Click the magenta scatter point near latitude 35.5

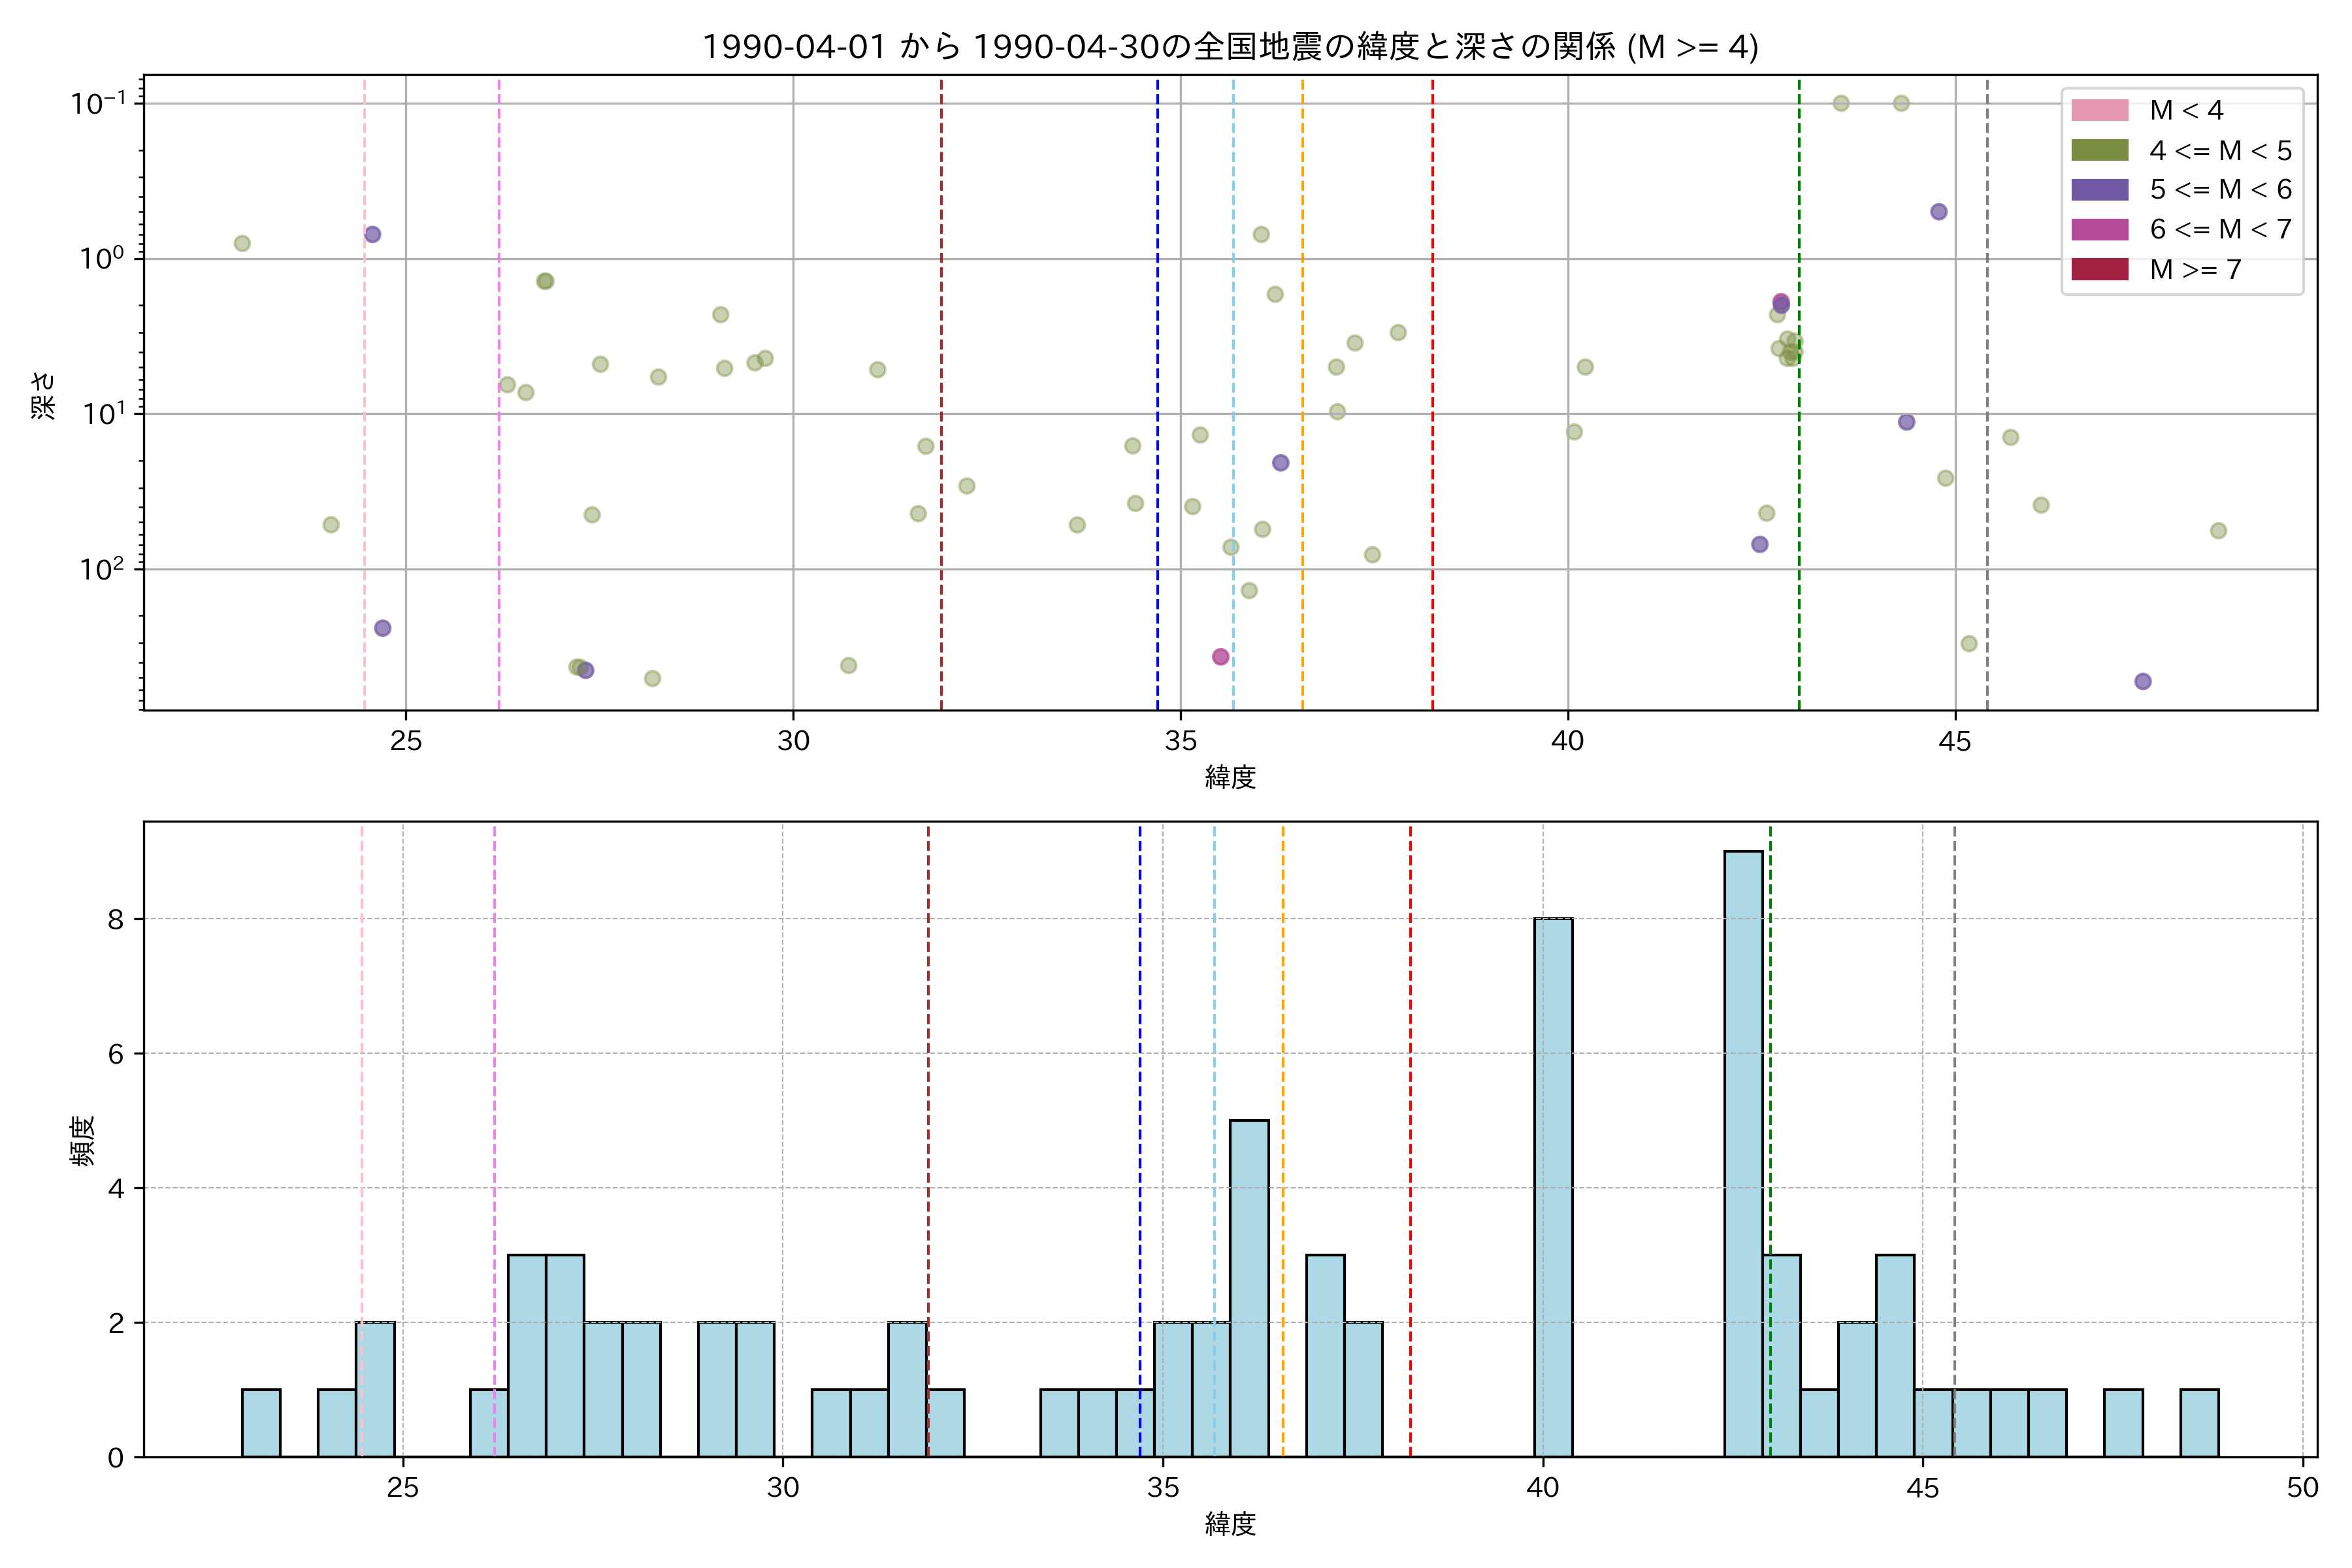[1220, 657]
